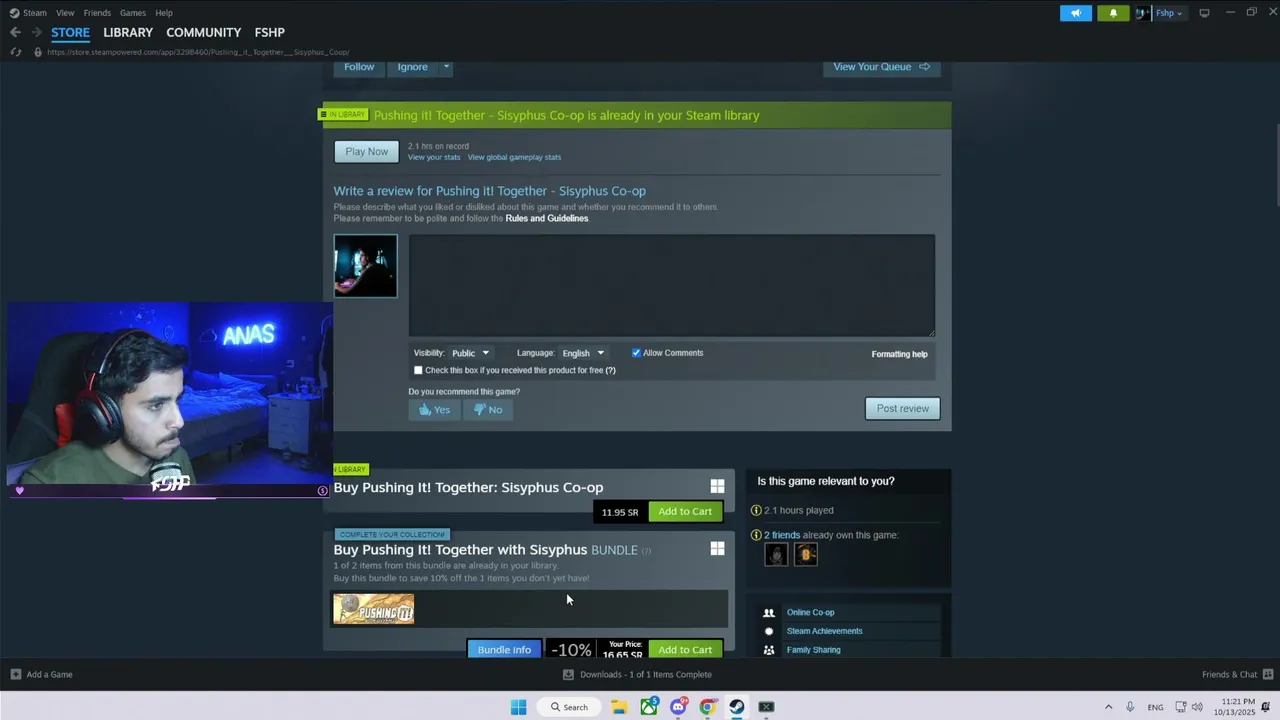1280x720 pixels.
Task: Open View global gameplay stats link
Action: (x=514, y=157)
